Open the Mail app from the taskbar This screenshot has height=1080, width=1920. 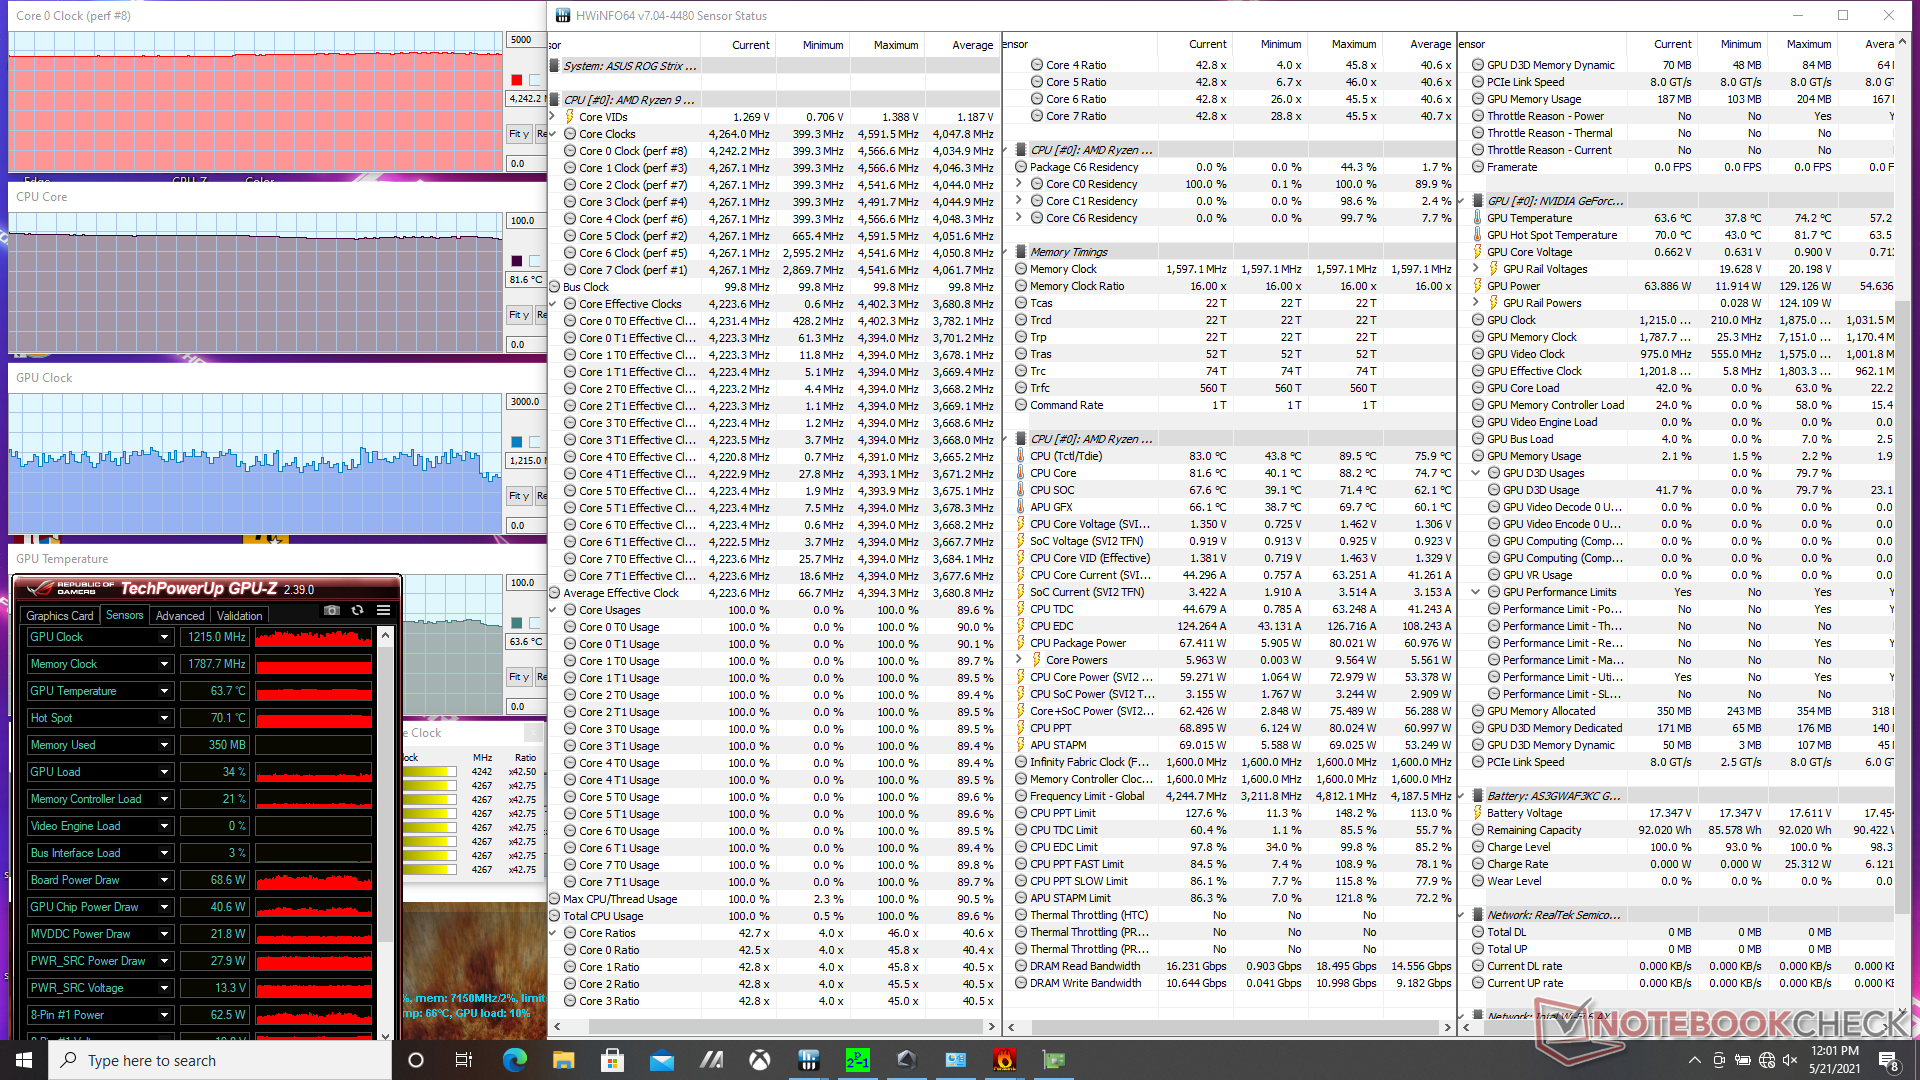pos(661,1060)
